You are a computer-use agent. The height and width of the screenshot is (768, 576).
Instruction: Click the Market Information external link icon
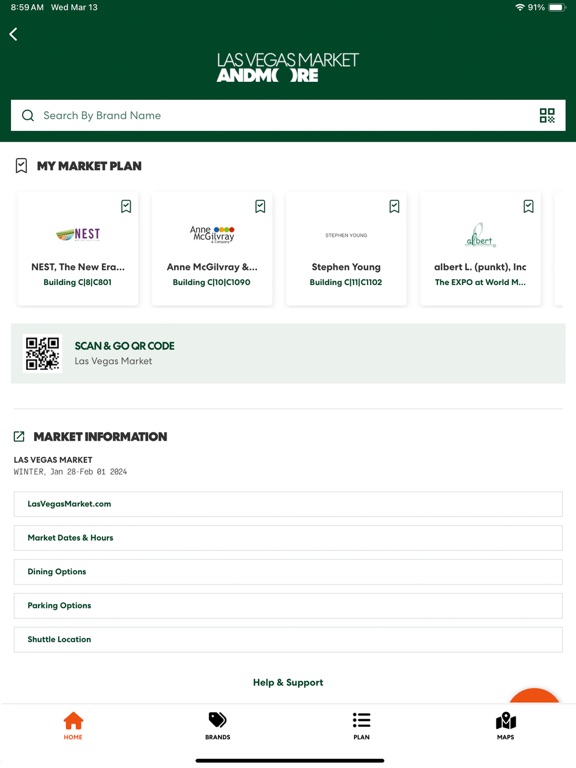point(19,436)
